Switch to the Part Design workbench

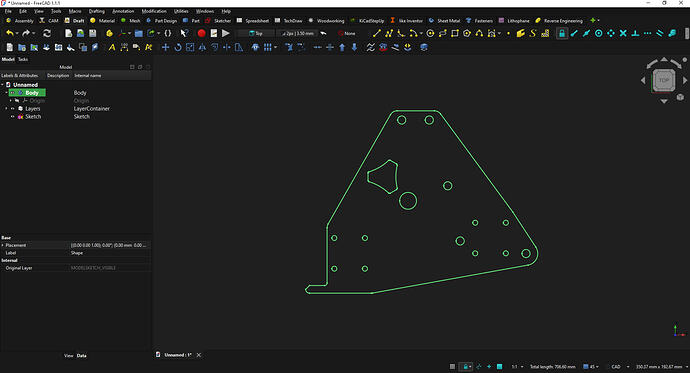(x=161, y=20)
